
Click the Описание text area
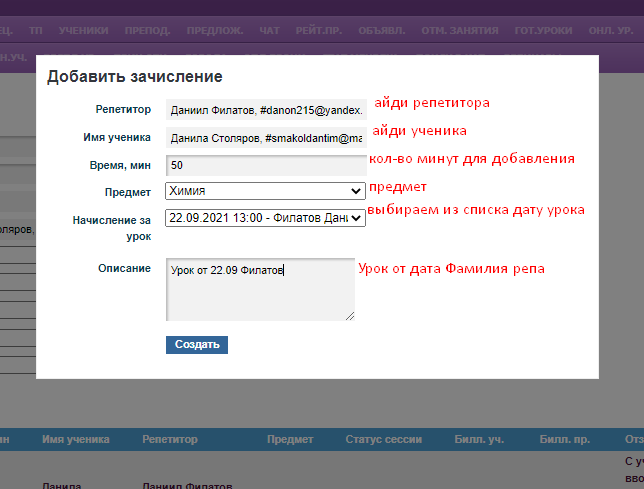(260, 289)
